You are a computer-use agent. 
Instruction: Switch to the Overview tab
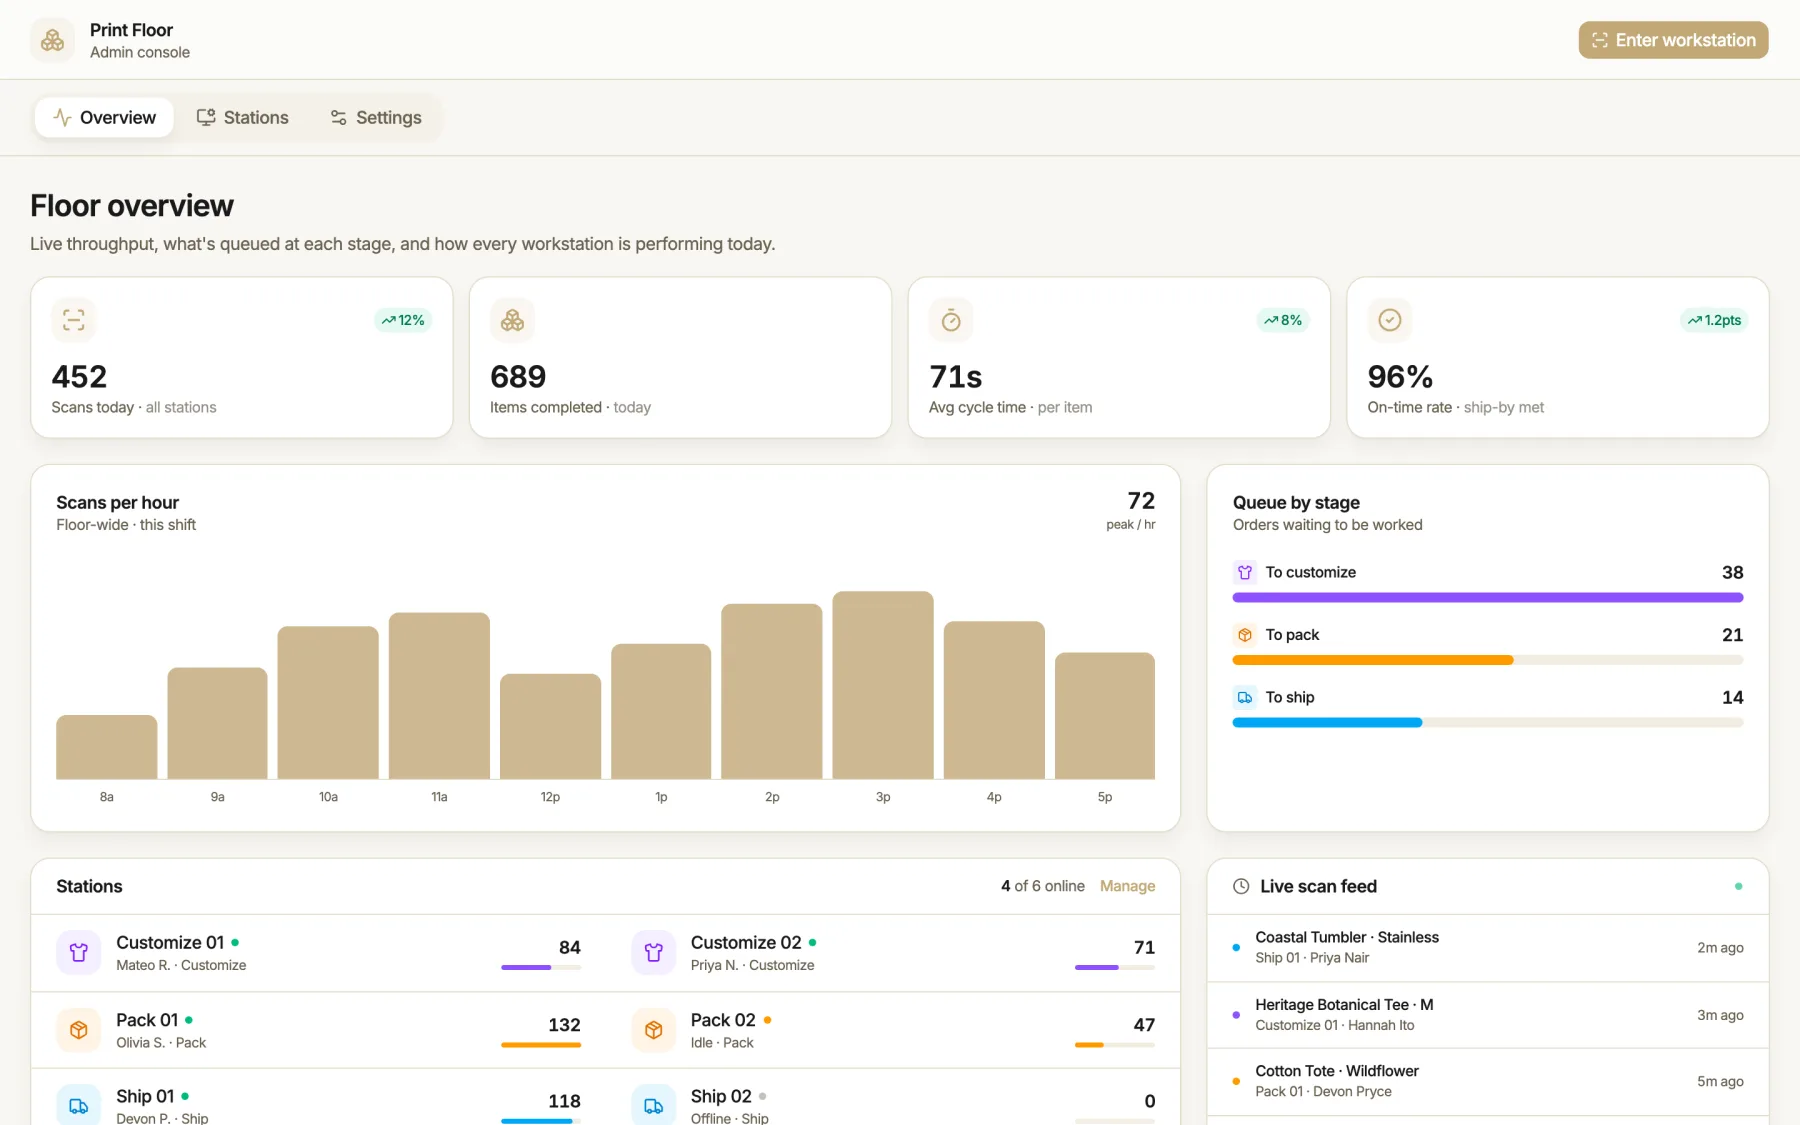(104, 118)
